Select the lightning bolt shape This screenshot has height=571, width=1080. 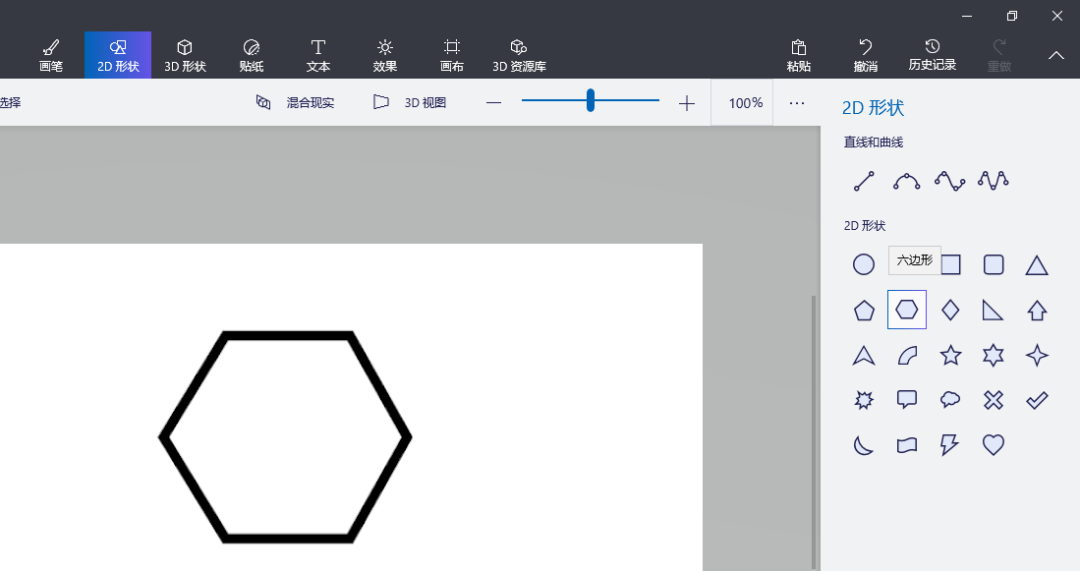point(950,445)
